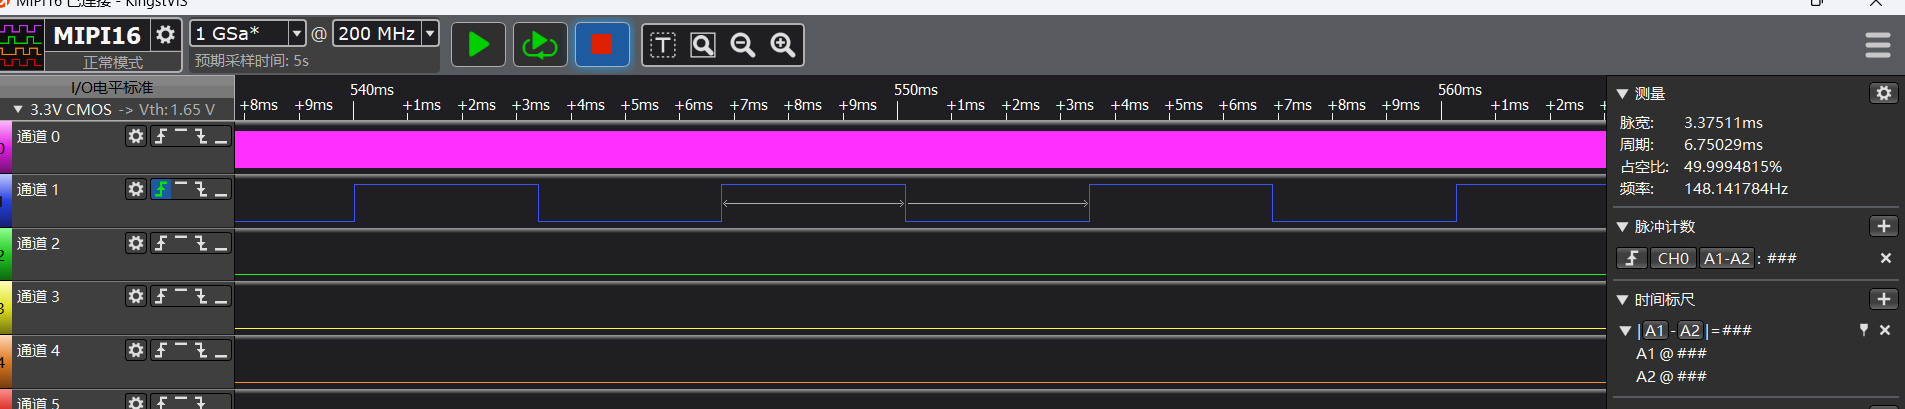Add a new time ruler with plus

(x=1884, y=299)
